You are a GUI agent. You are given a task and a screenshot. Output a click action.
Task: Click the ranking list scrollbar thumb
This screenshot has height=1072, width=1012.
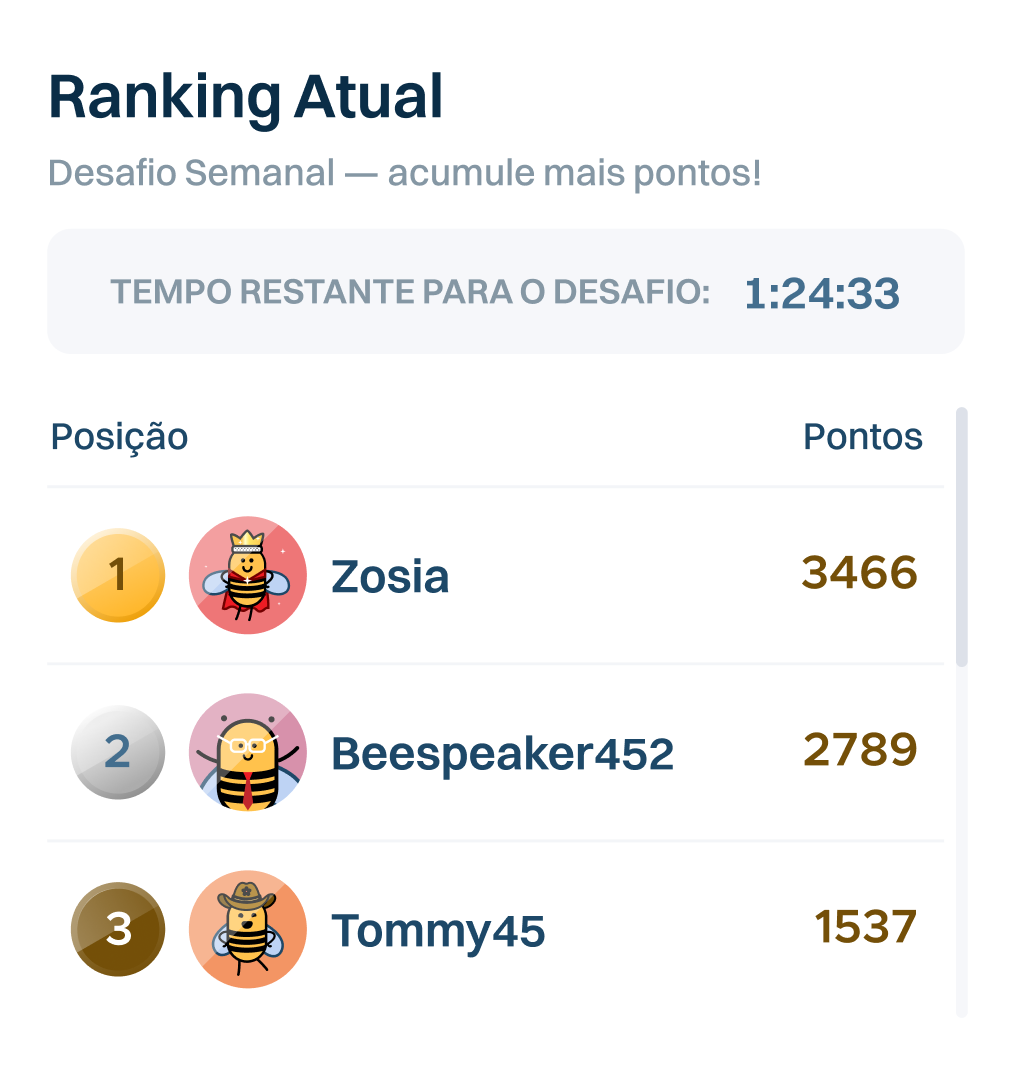tap(962, 536)
